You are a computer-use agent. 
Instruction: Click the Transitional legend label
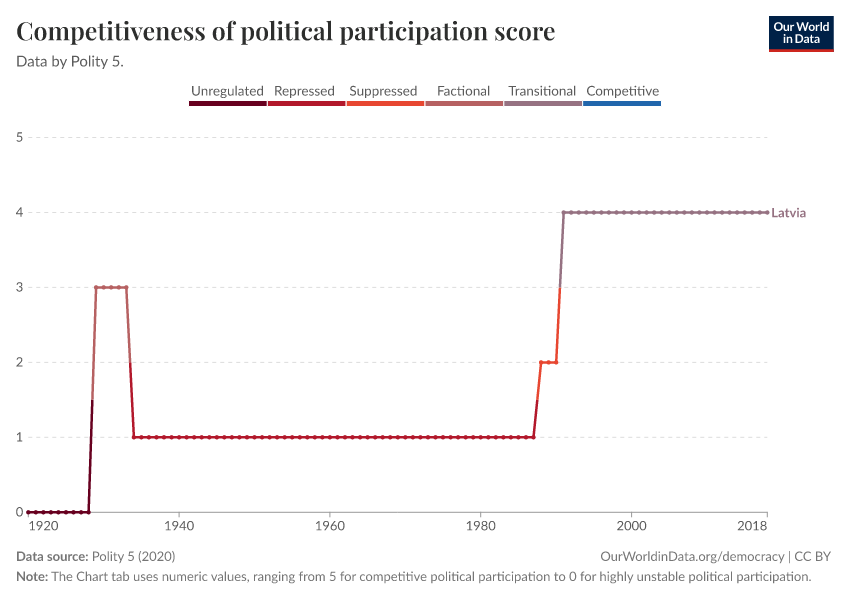tap(542, 91)
